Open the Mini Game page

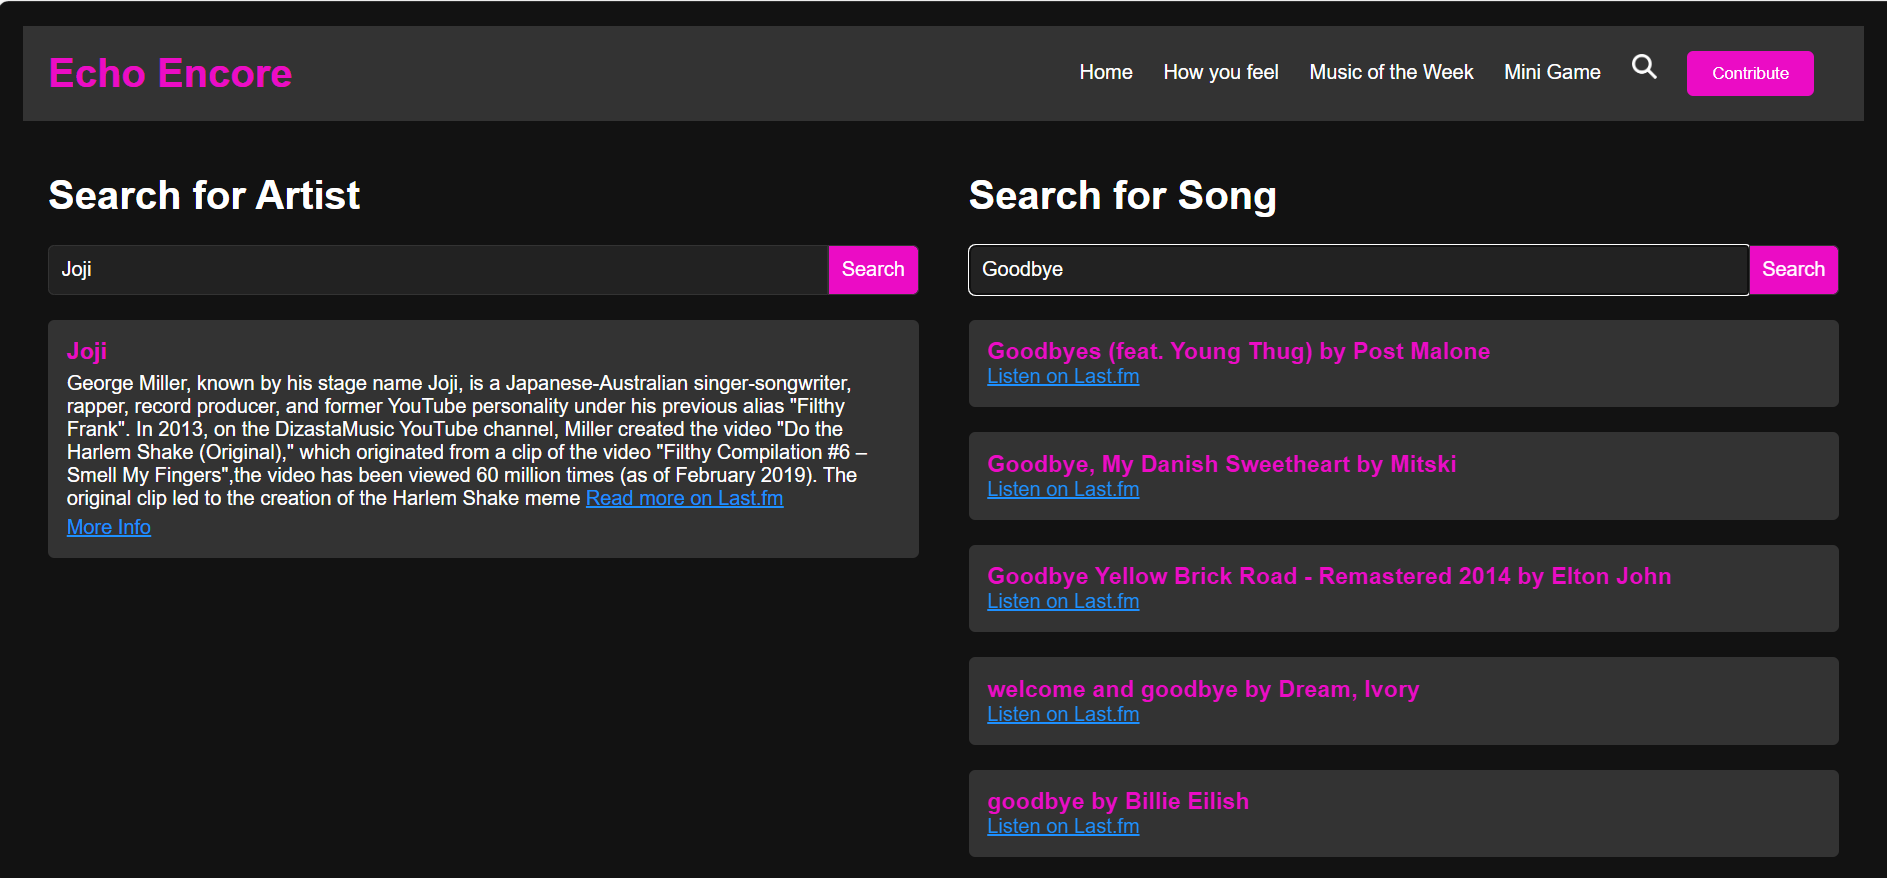[x=1551, y=72]
